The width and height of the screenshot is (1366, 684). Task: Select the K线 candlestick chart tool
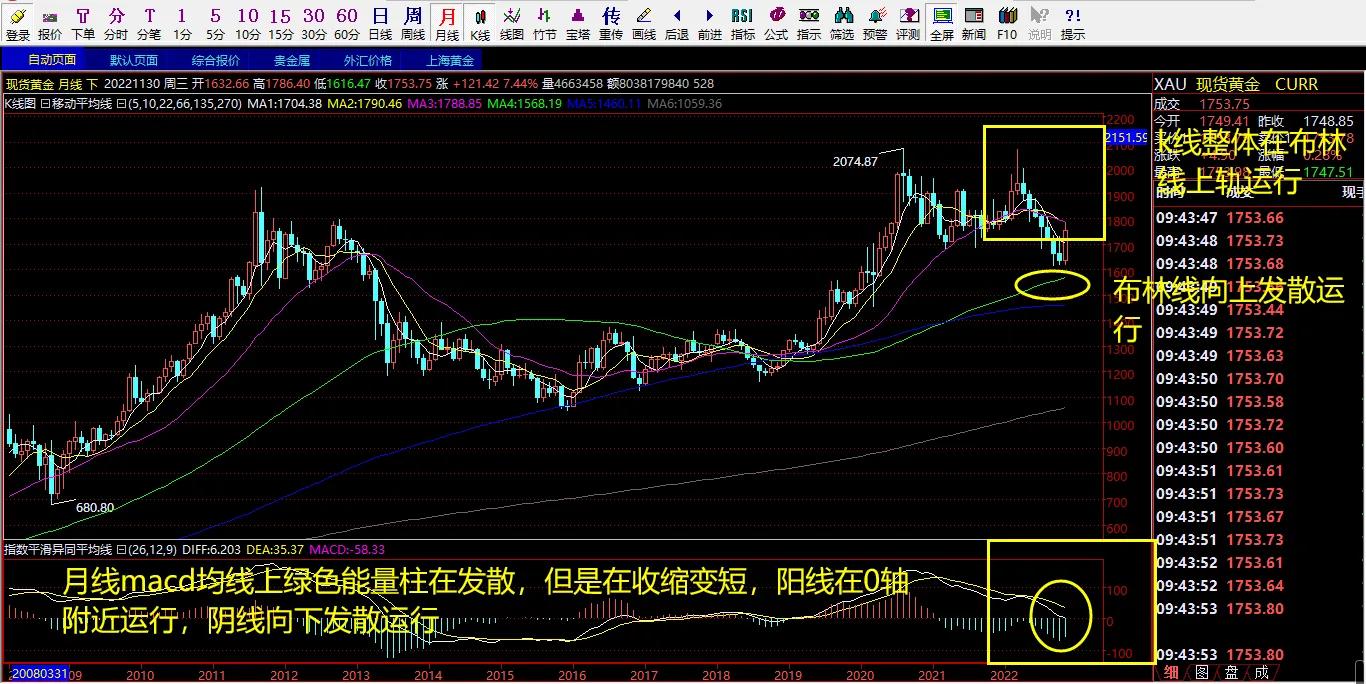tap(481, 20)
